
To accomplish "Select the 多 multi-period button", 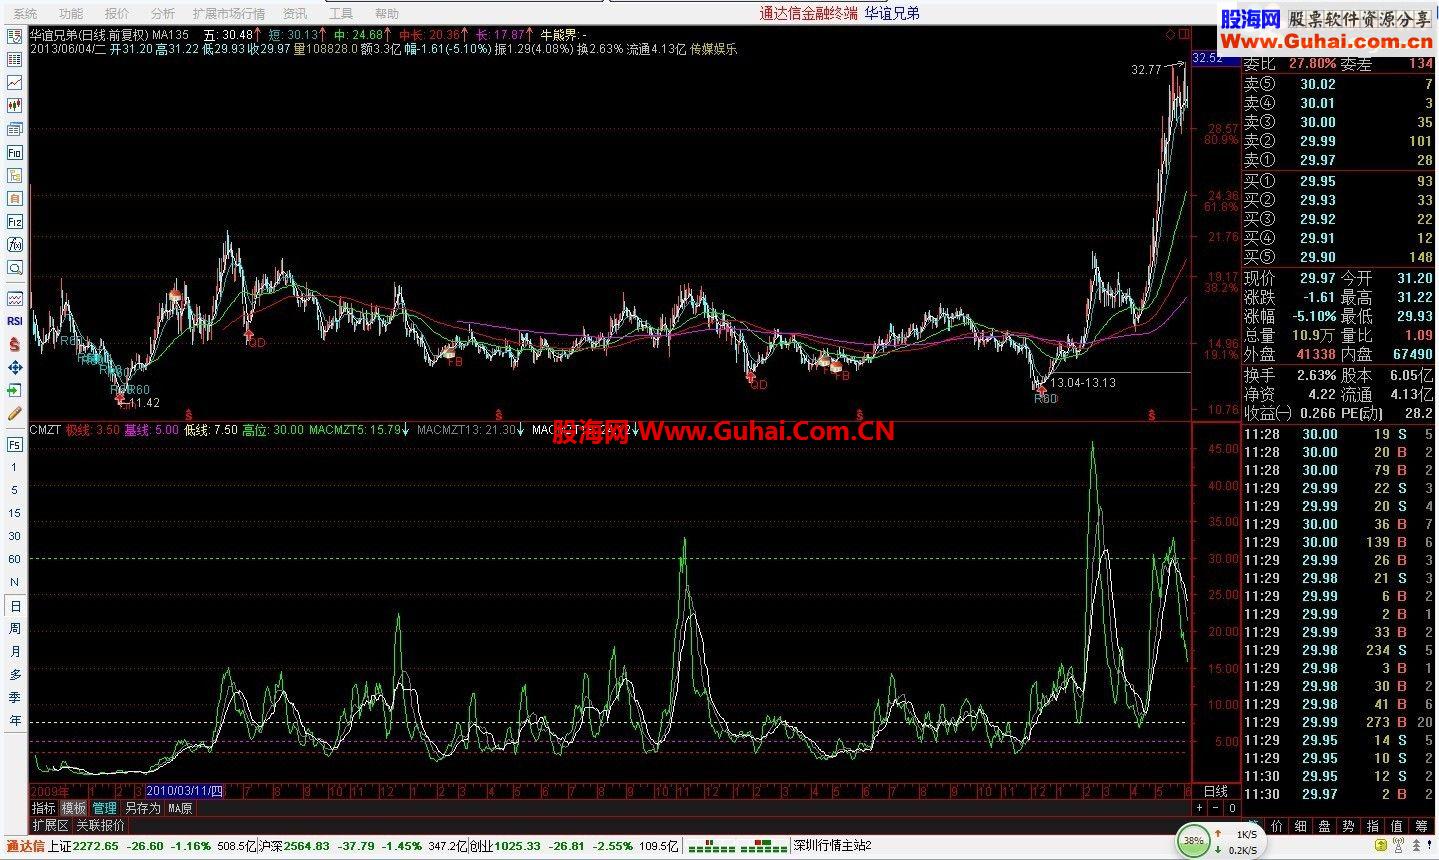I will 15,674.
